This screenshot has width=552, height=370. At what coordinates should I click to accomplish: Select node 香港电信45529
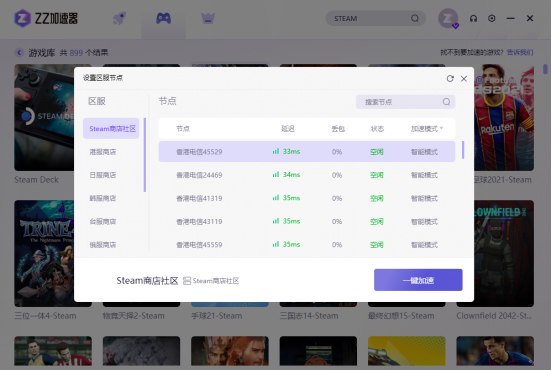point(307,152)
